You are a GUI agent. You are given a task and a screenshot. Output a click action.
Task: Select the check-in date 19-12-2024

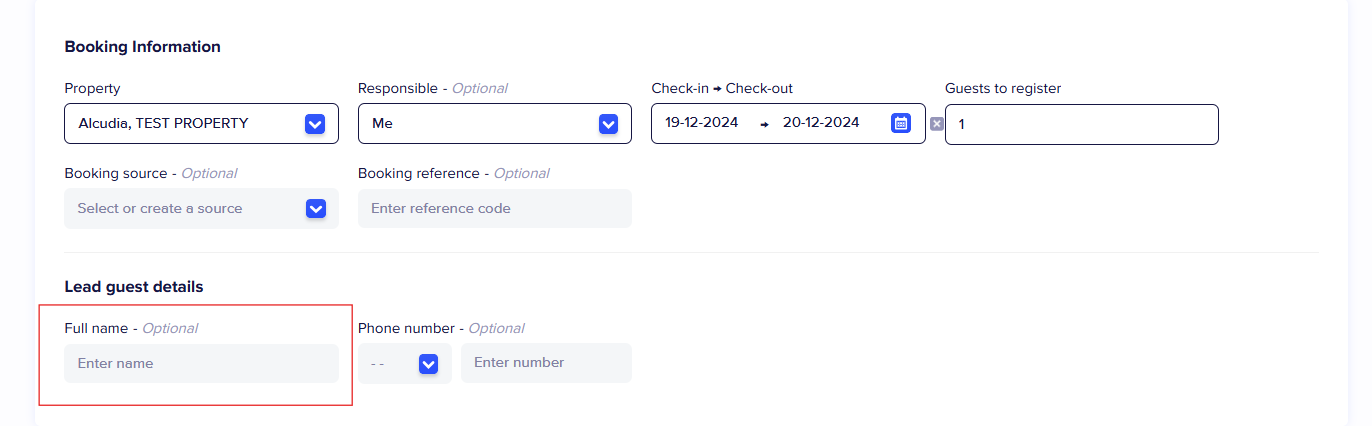702,123
